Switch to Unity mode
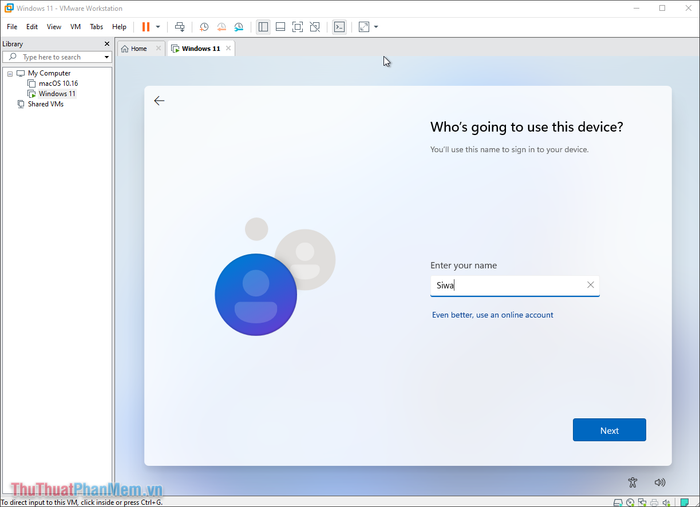This screenshot has height=507, width=700. coord(315,27)
